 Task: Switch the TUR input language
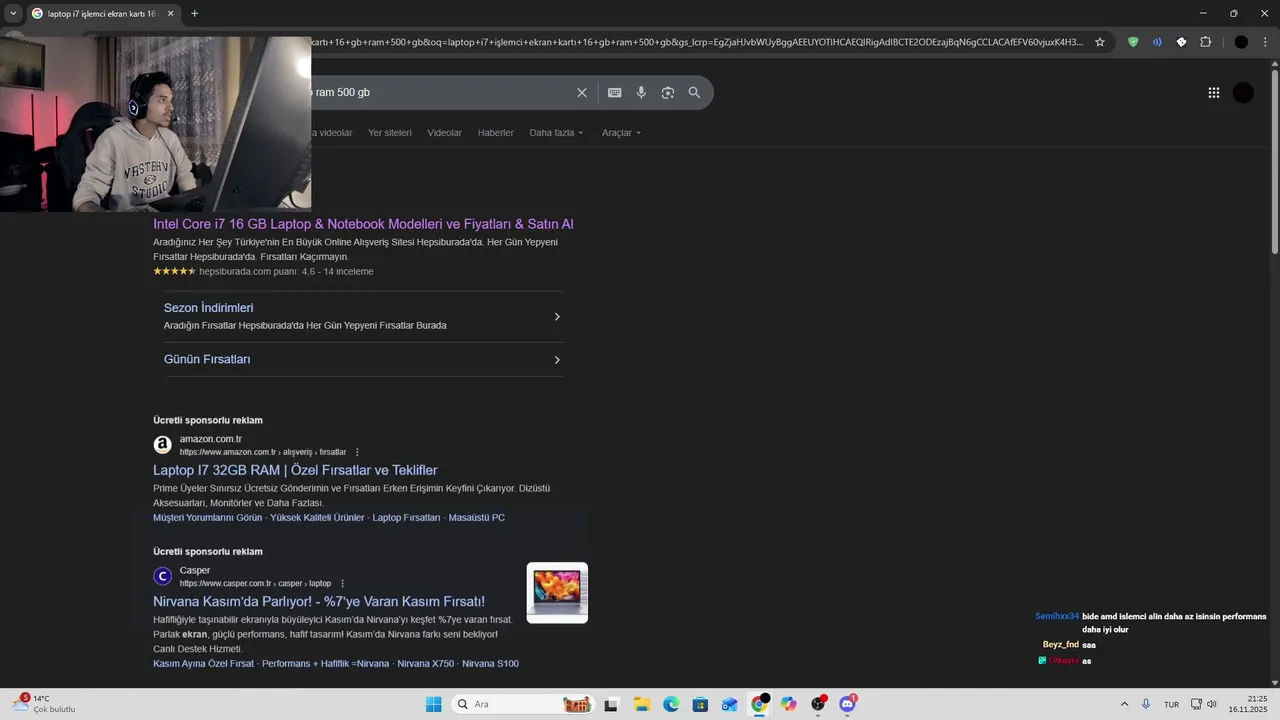[1171, 704]
